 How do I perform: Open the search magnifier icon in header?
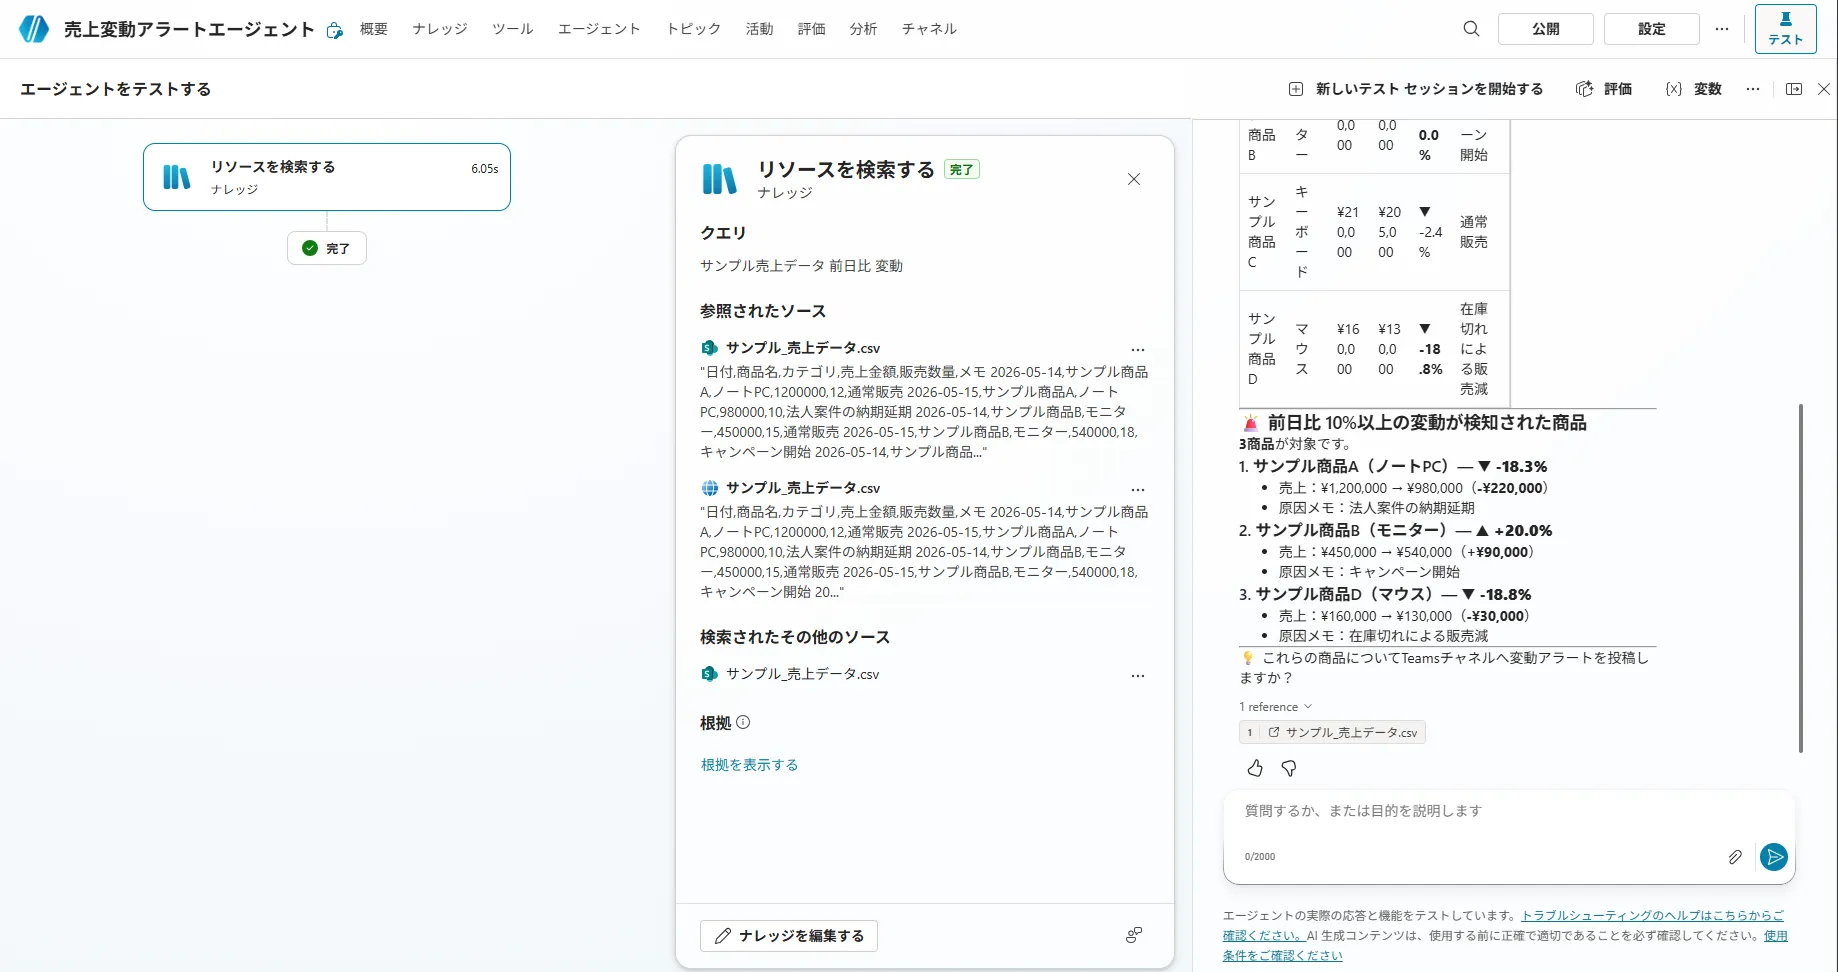[1471, 29]
